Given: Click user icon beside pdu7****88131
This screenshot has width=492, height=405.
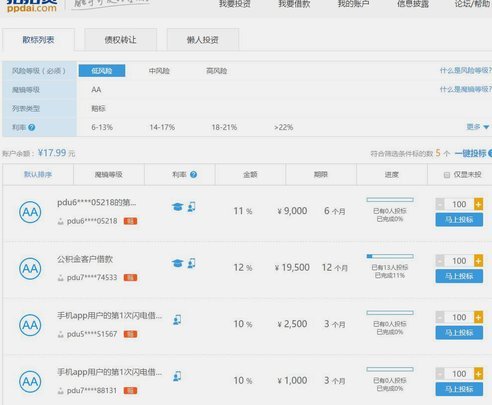Looking at the screenshot, I should (x=60, y=391).
